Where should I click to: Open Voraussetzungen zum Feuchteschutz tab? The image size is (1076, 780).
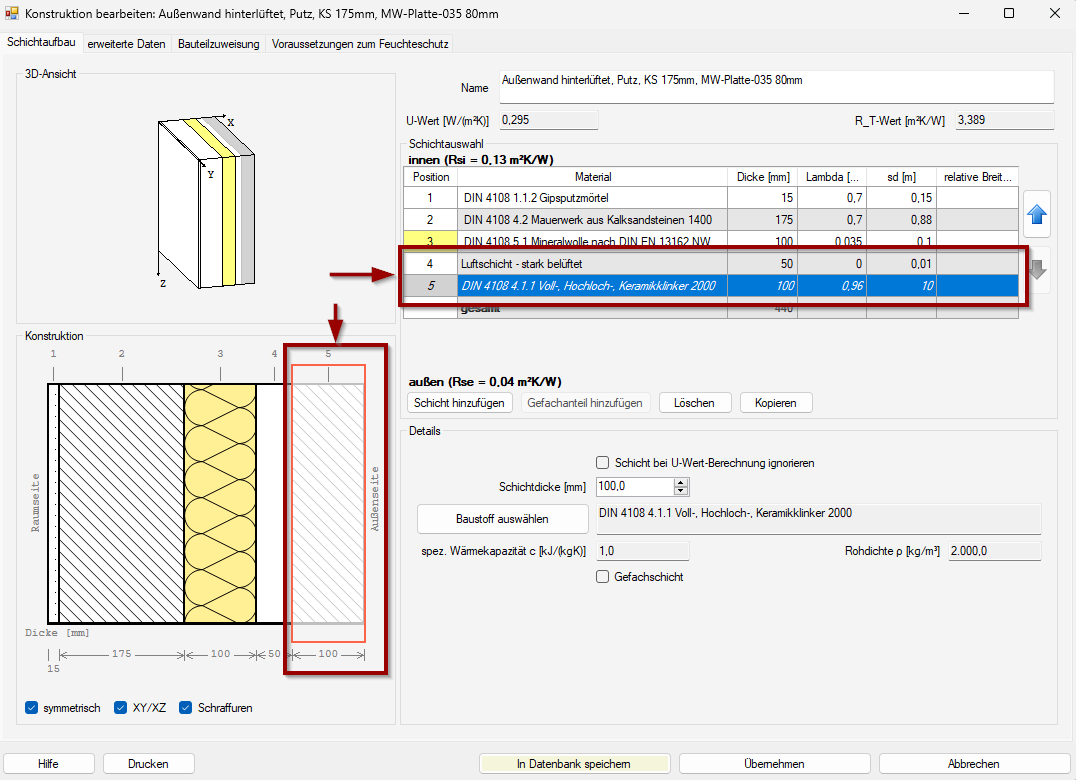[x=360, y=44]
